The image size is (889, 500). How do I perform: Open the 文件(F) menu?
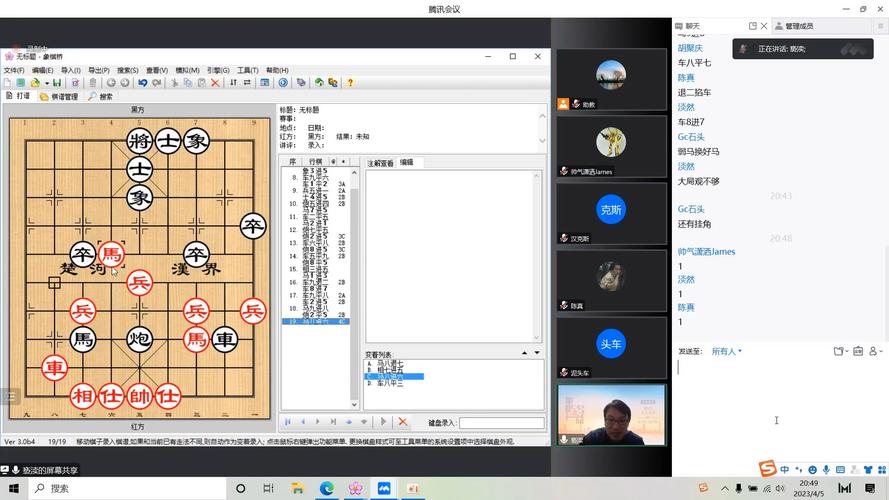coord(14,70)
